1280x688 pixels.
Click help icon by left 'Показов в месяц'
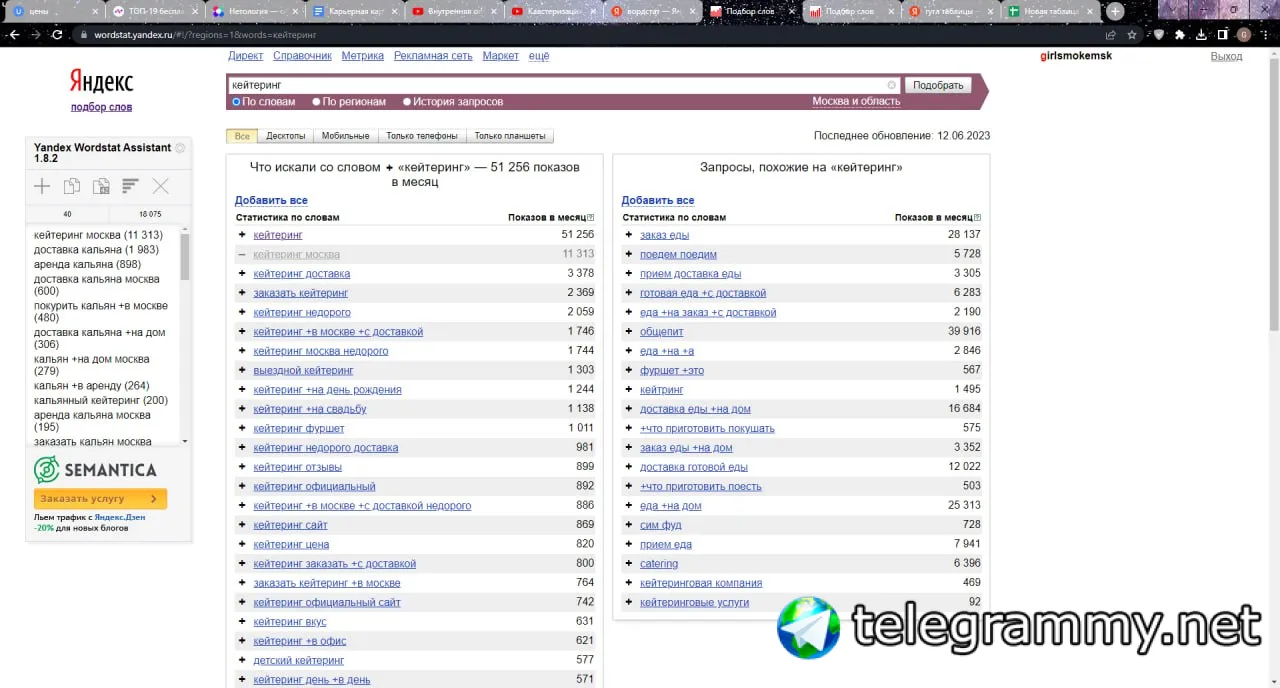[591, 217]
